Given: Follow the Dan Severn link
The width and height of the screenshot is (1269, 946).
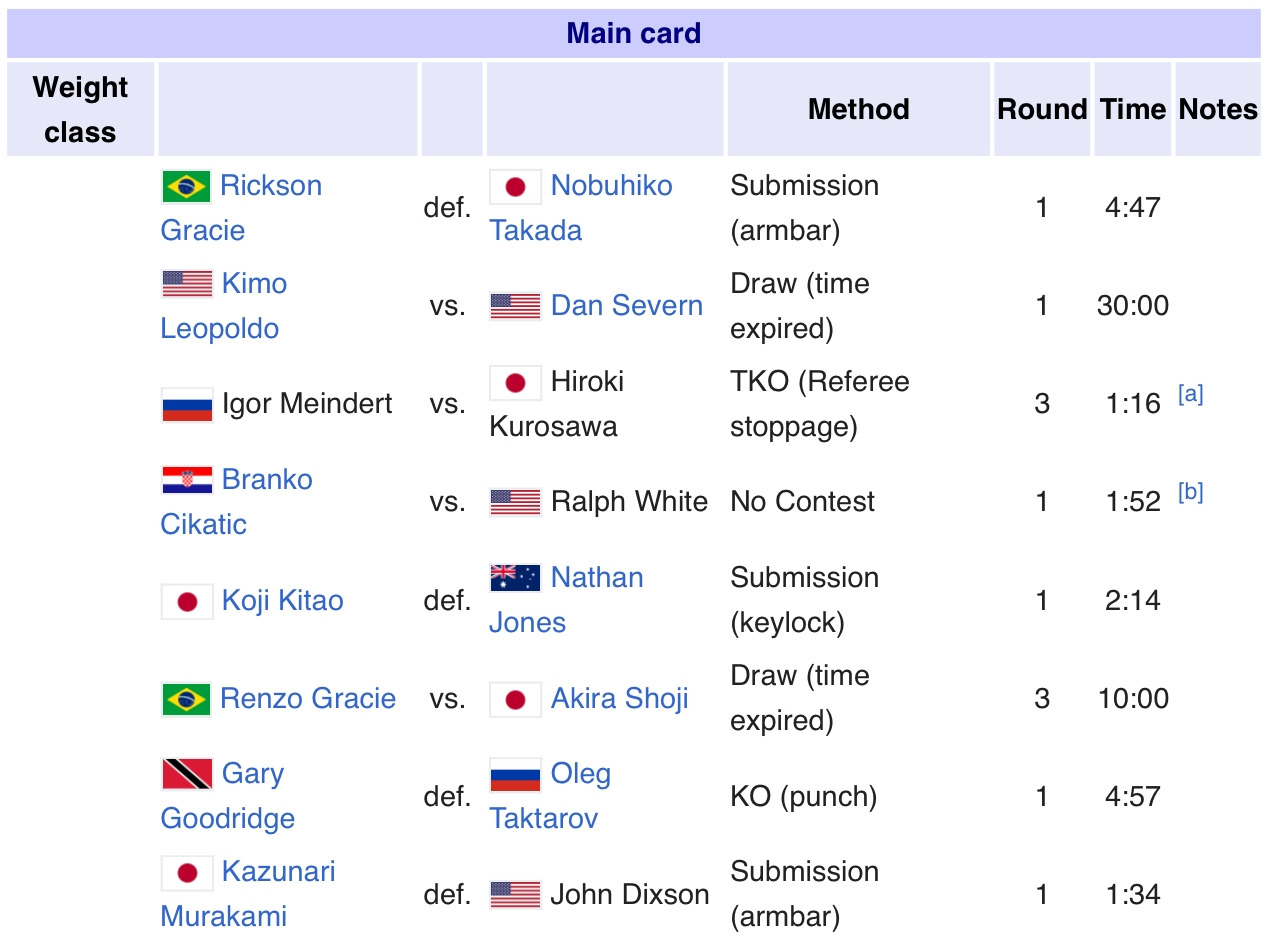Looking at the screenshot, I should 626,306.
